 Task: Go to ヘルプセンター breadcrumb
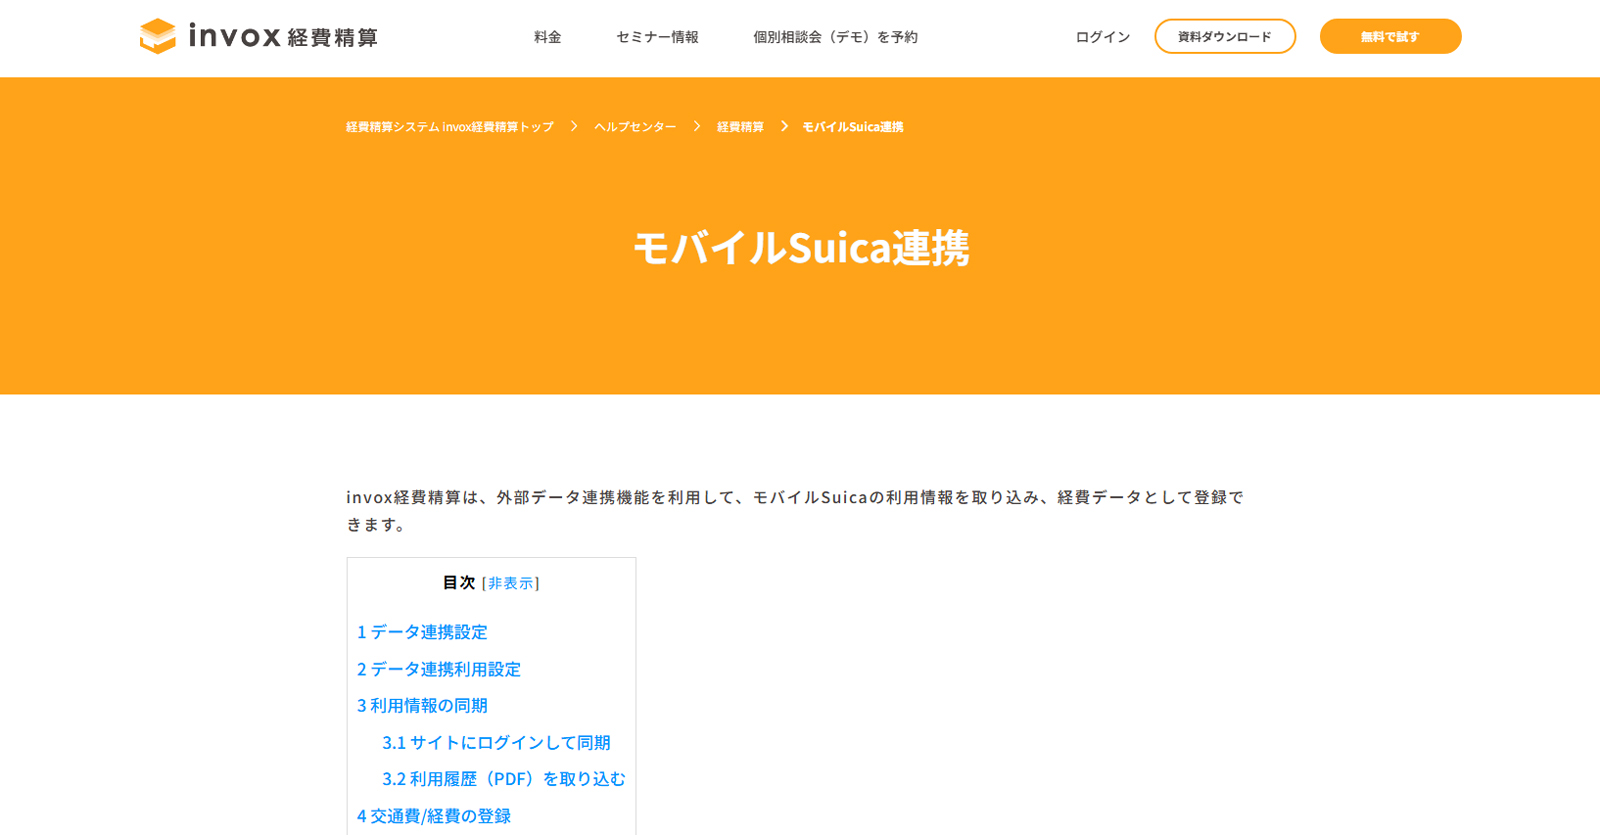click(x=635, y=127)
